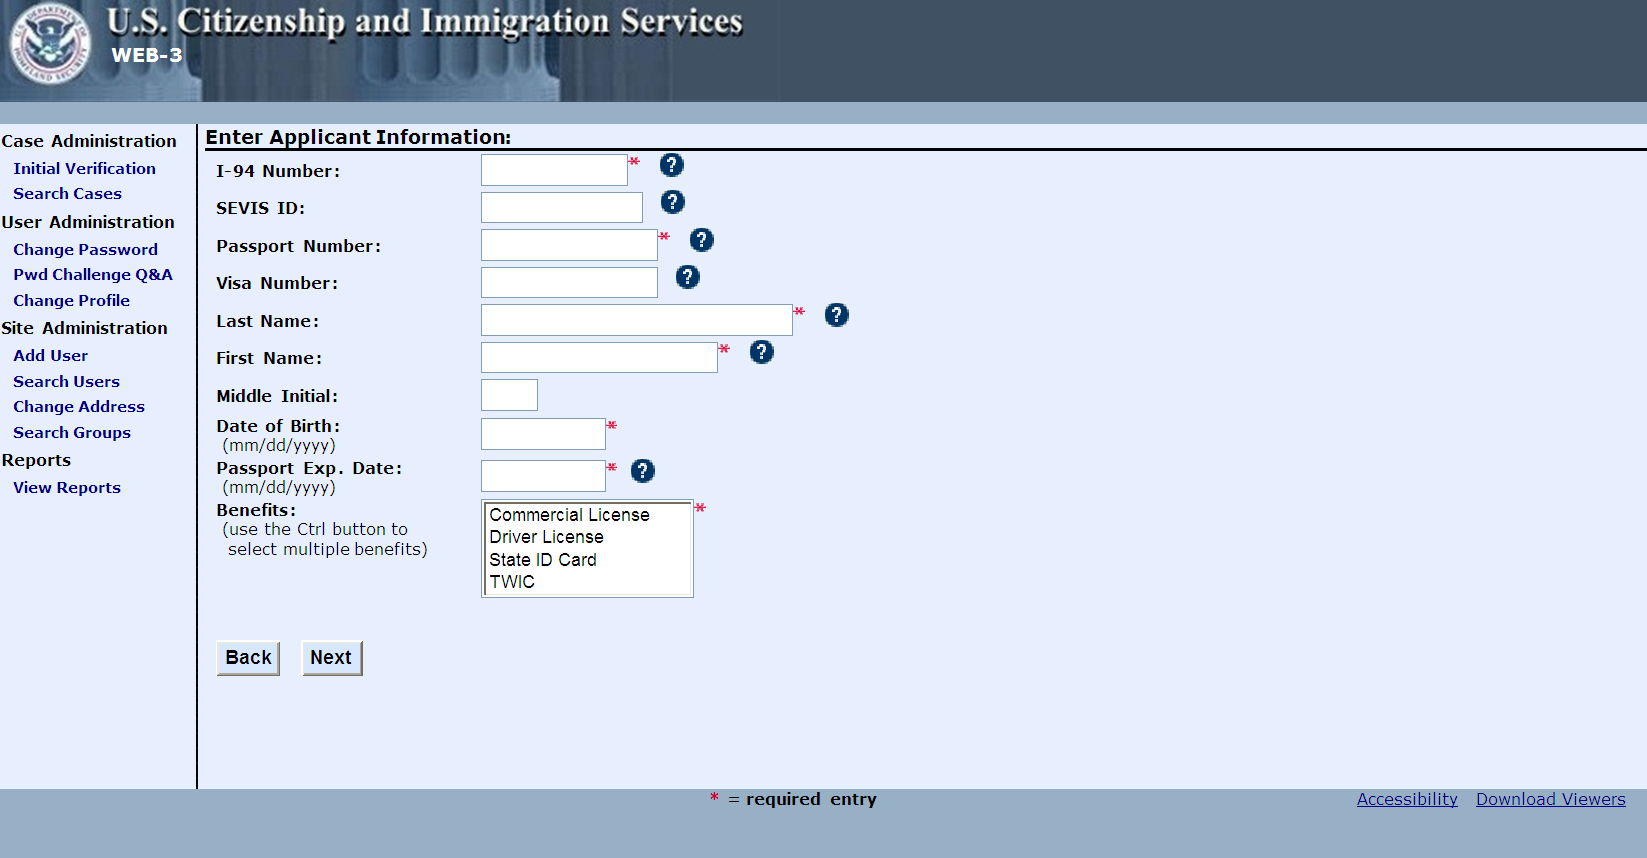The width and height of the screenshot is (1647, 858).
Task: Open Initial Verification in sidebar
Action: (x=85, y=169)
